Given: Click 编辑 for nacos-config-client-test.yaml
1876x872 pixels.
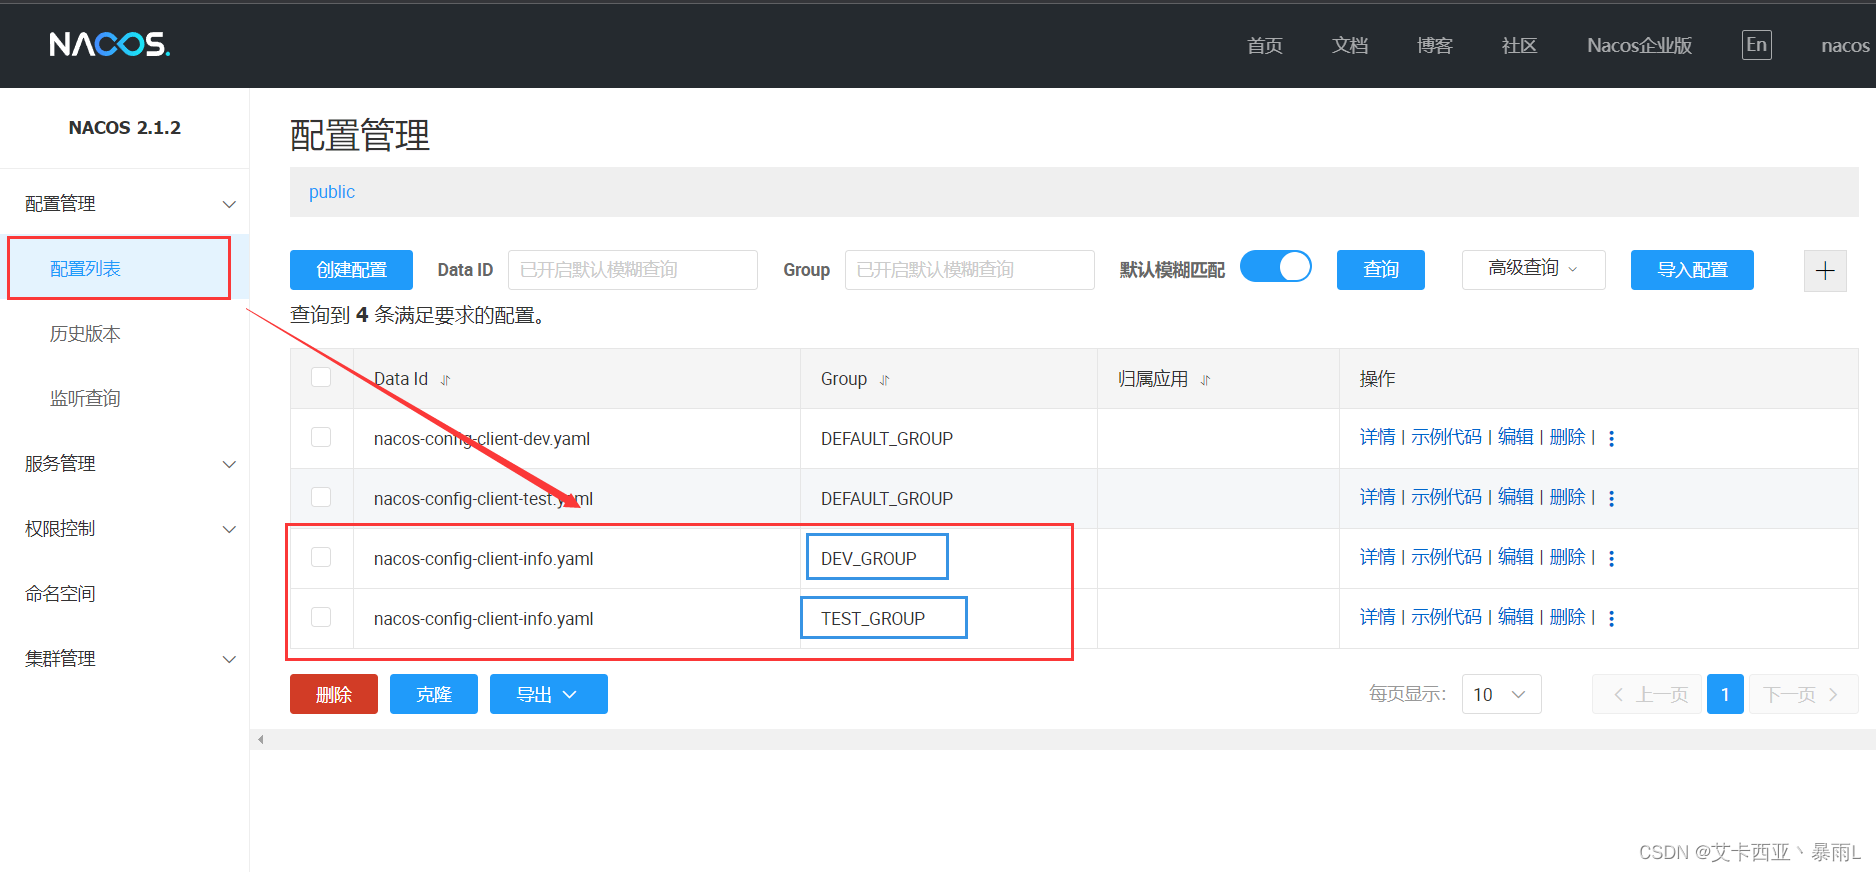Looking at the screenshot, I should pos(1515,497).
